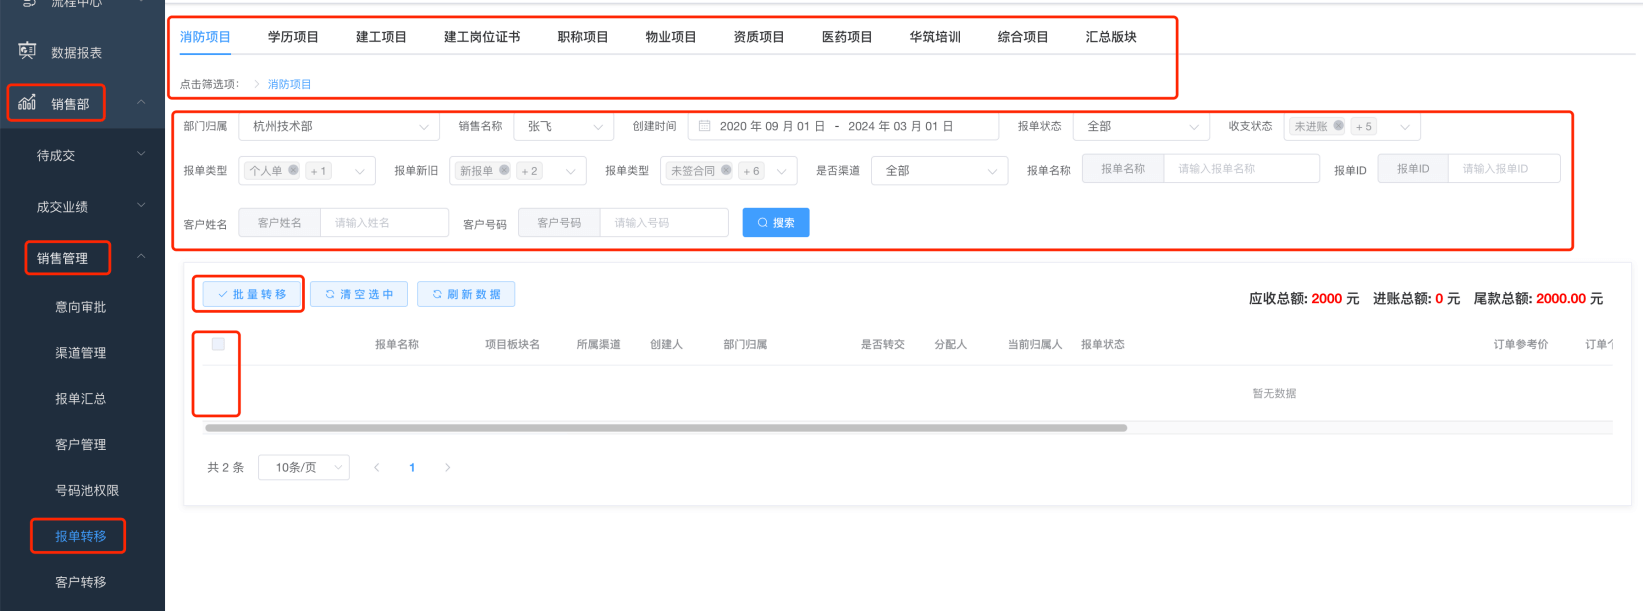Remove the 未签合同 tag using its x icon
Viewport: 1643px width, 611px height.
[x=726, y=170]
